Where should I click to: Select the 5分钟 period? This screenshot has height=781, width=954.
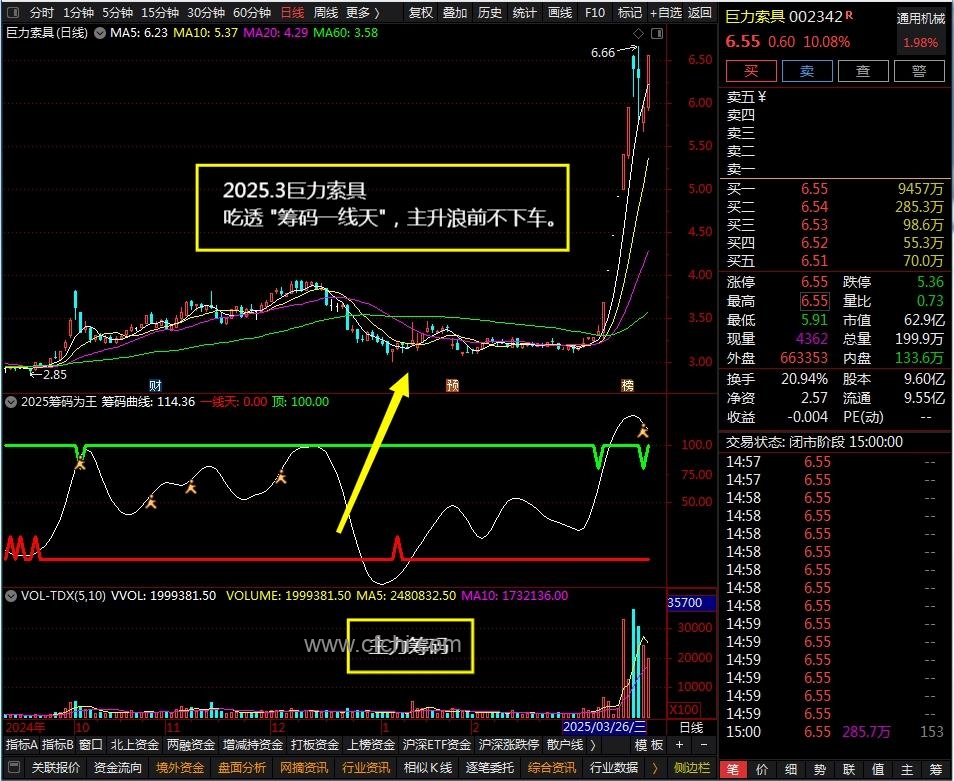coord(117,13)
